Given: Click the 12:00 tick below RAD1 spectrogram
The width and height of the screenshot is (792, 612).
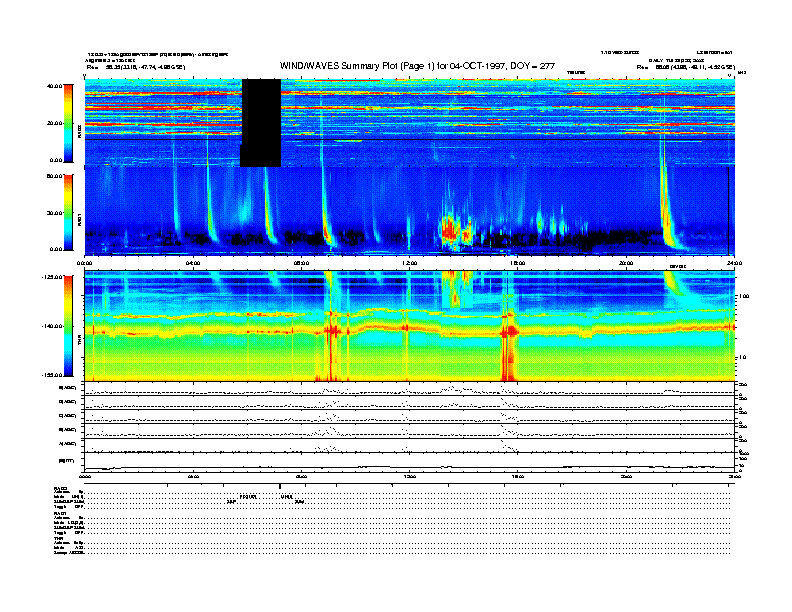Looking at the screenshot, I should point(410,263).
